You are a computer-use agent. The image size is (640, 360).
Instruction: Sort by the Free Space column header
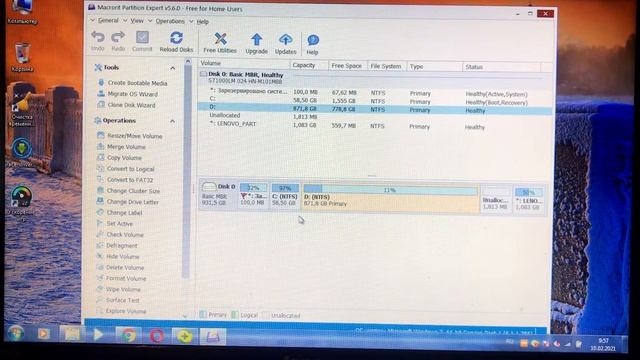coord(347,66)
